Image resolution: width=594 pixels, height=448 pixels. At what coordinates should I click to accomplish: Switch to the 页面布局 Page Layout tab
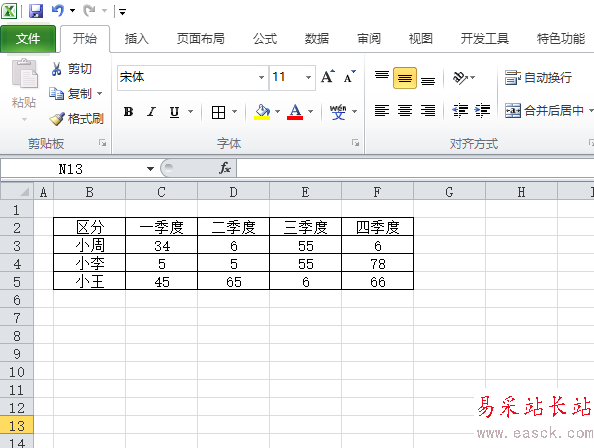(x=201, y=38)
